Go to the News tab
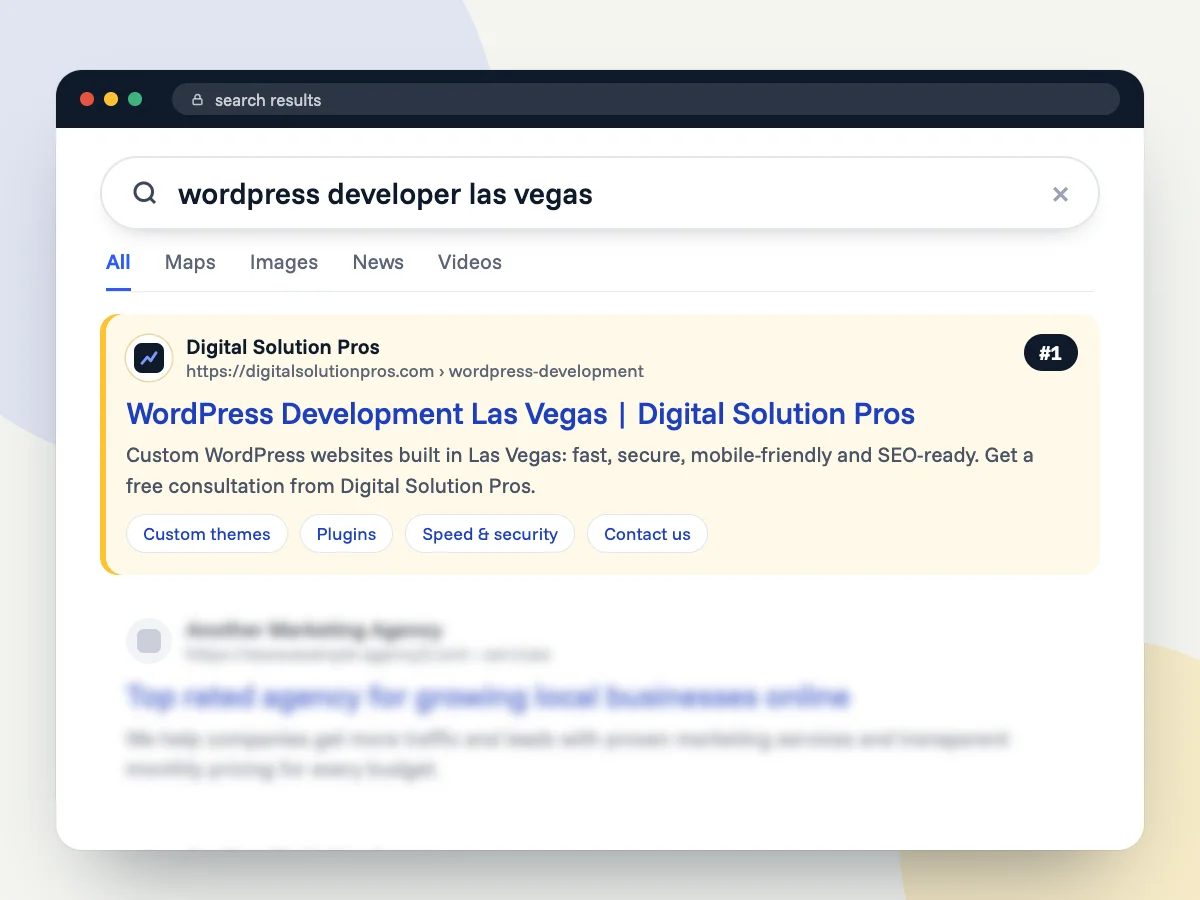 (378, 262)
